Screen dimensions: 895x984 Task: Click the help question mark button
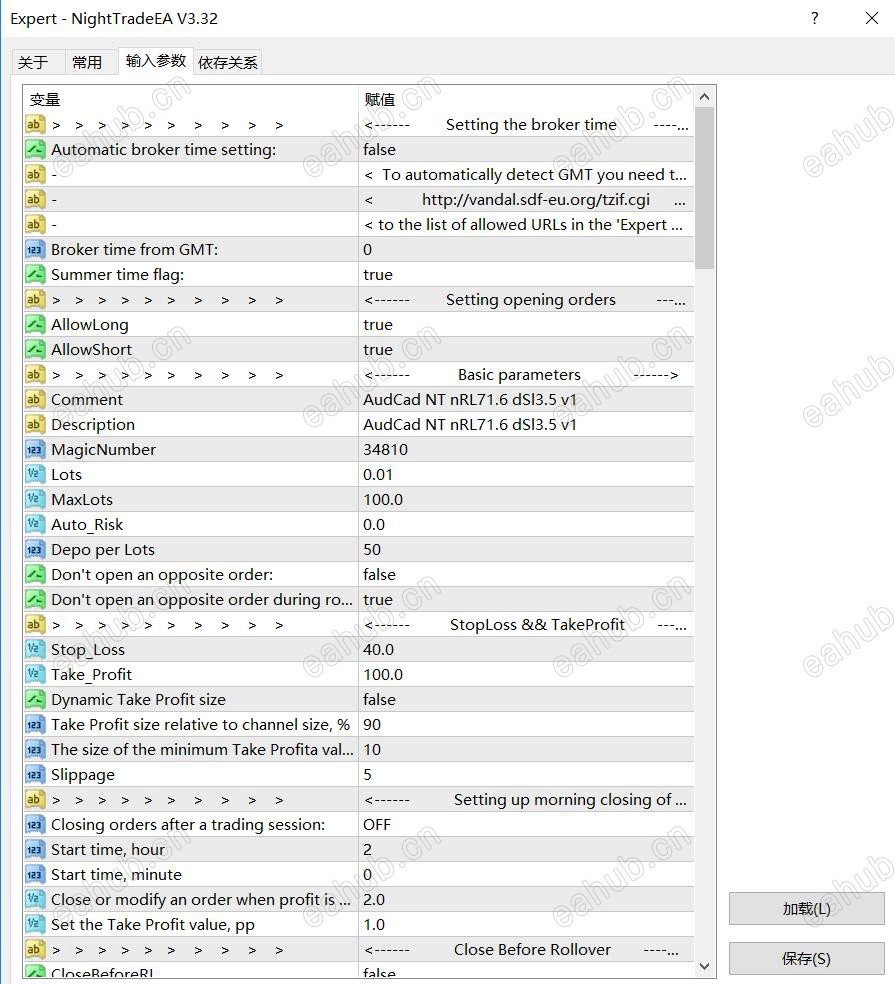(814, 18)
